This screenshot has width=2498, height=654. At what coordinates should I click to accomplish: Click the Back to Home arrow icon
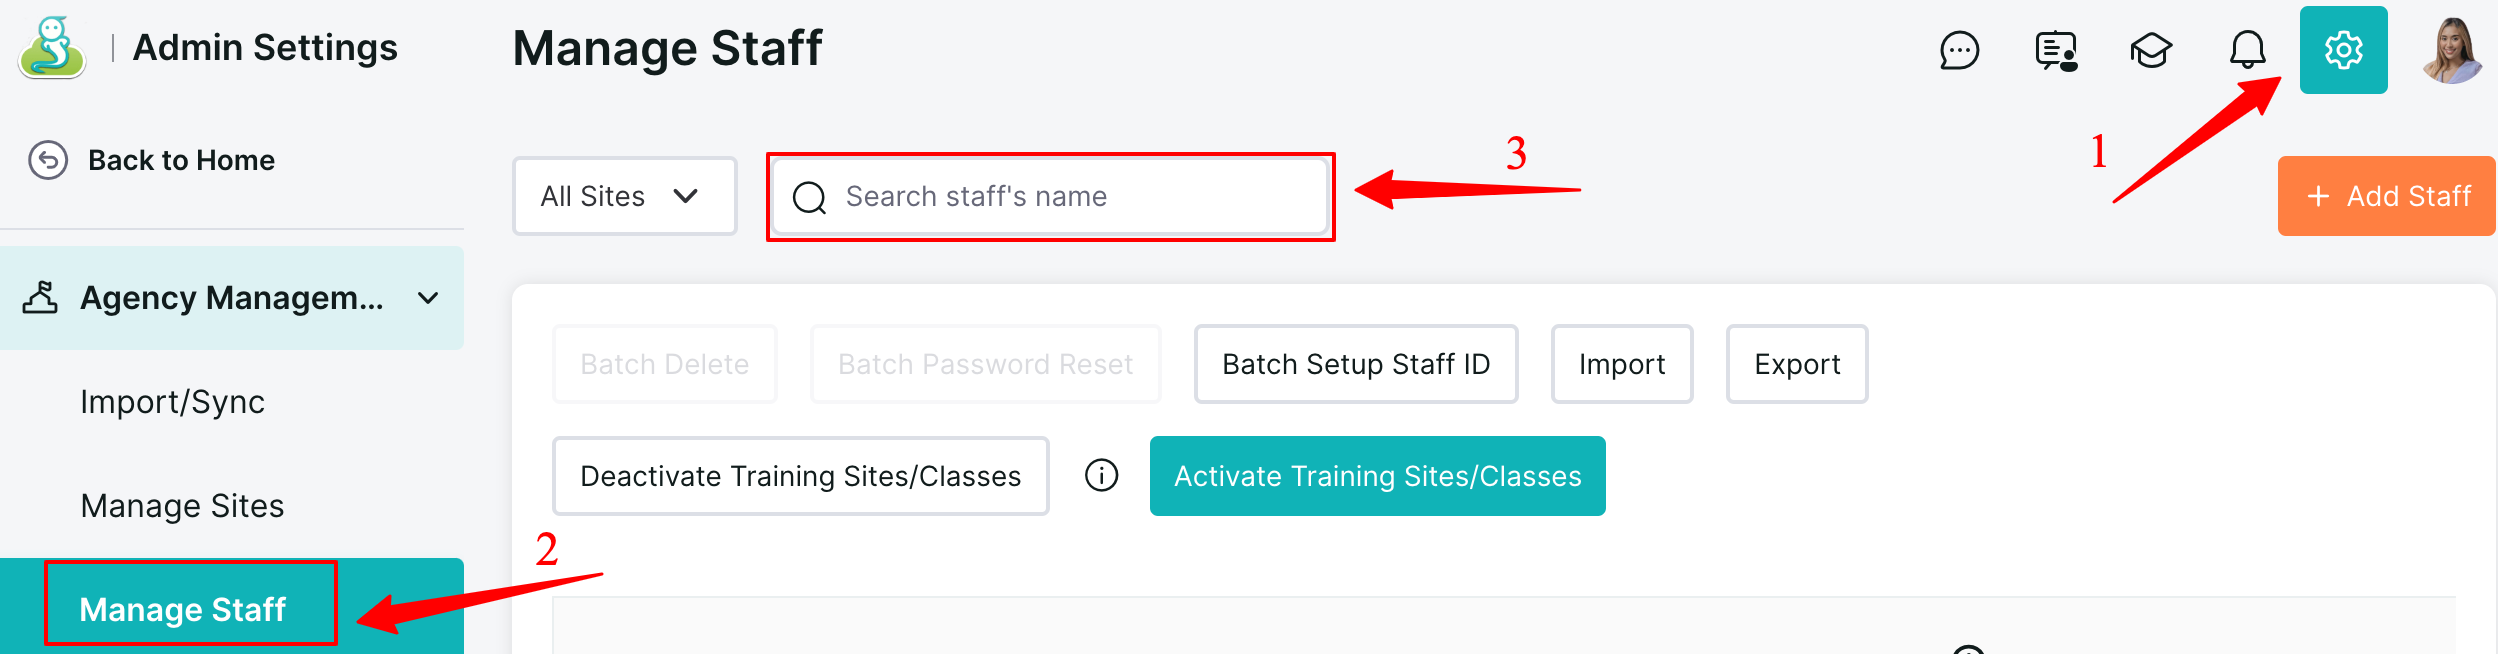[x=48, y=160]
